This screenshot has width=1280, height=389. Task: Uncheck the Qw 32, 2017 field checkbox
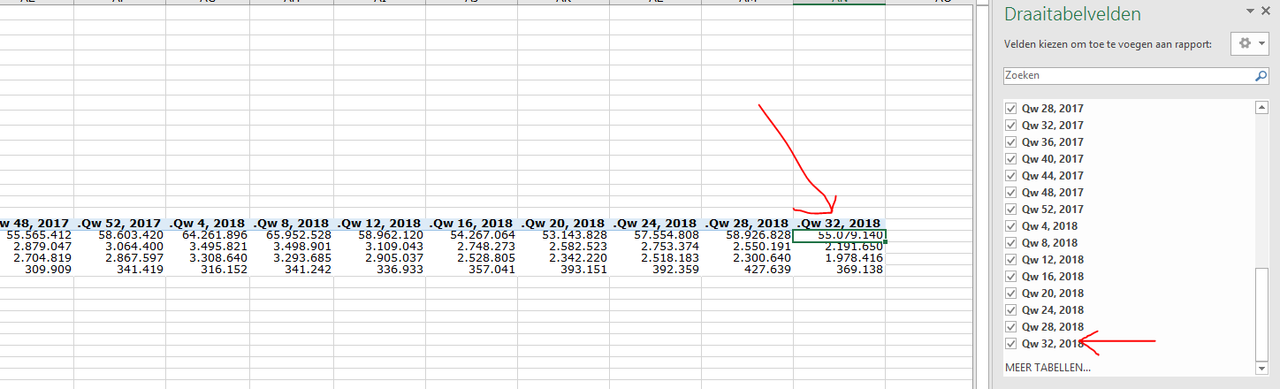coord(1012,125)
